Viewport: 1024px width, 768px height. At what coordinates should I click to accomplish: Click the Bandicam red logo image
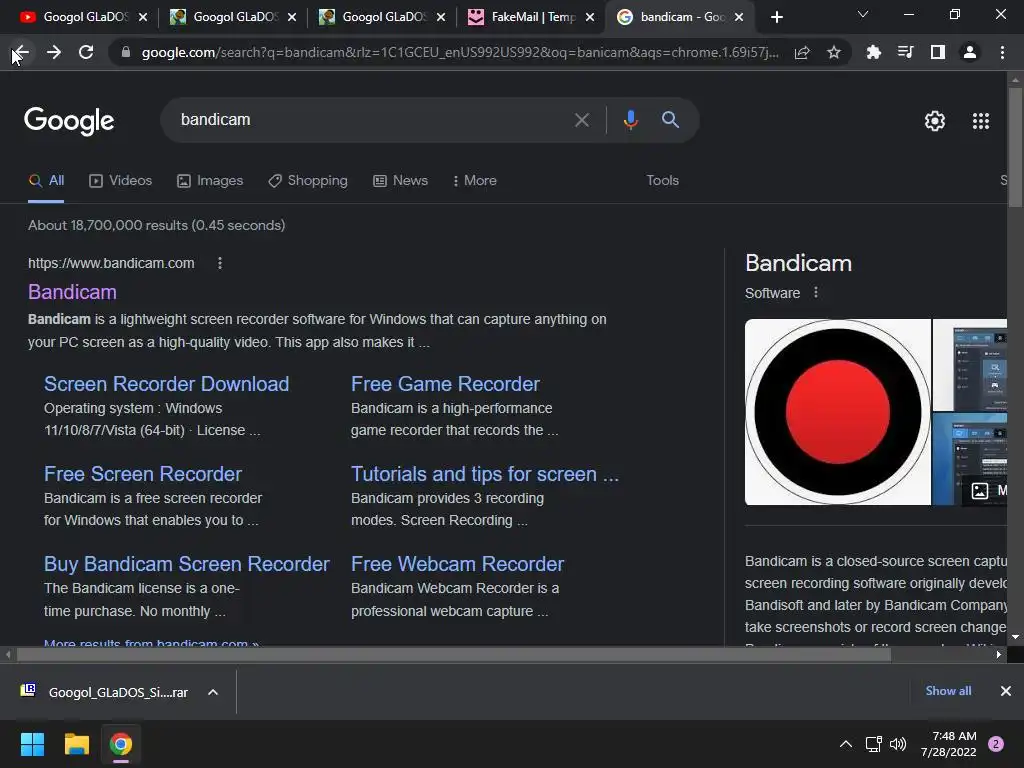point(838,412)
